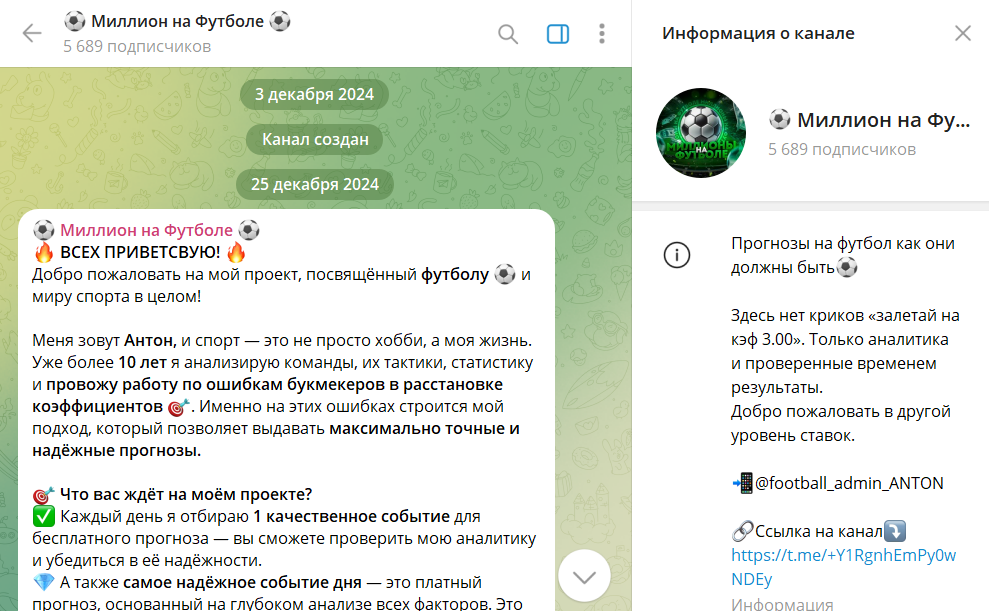Open the Миллион на Футболе header title

click(x=177, y=21)
